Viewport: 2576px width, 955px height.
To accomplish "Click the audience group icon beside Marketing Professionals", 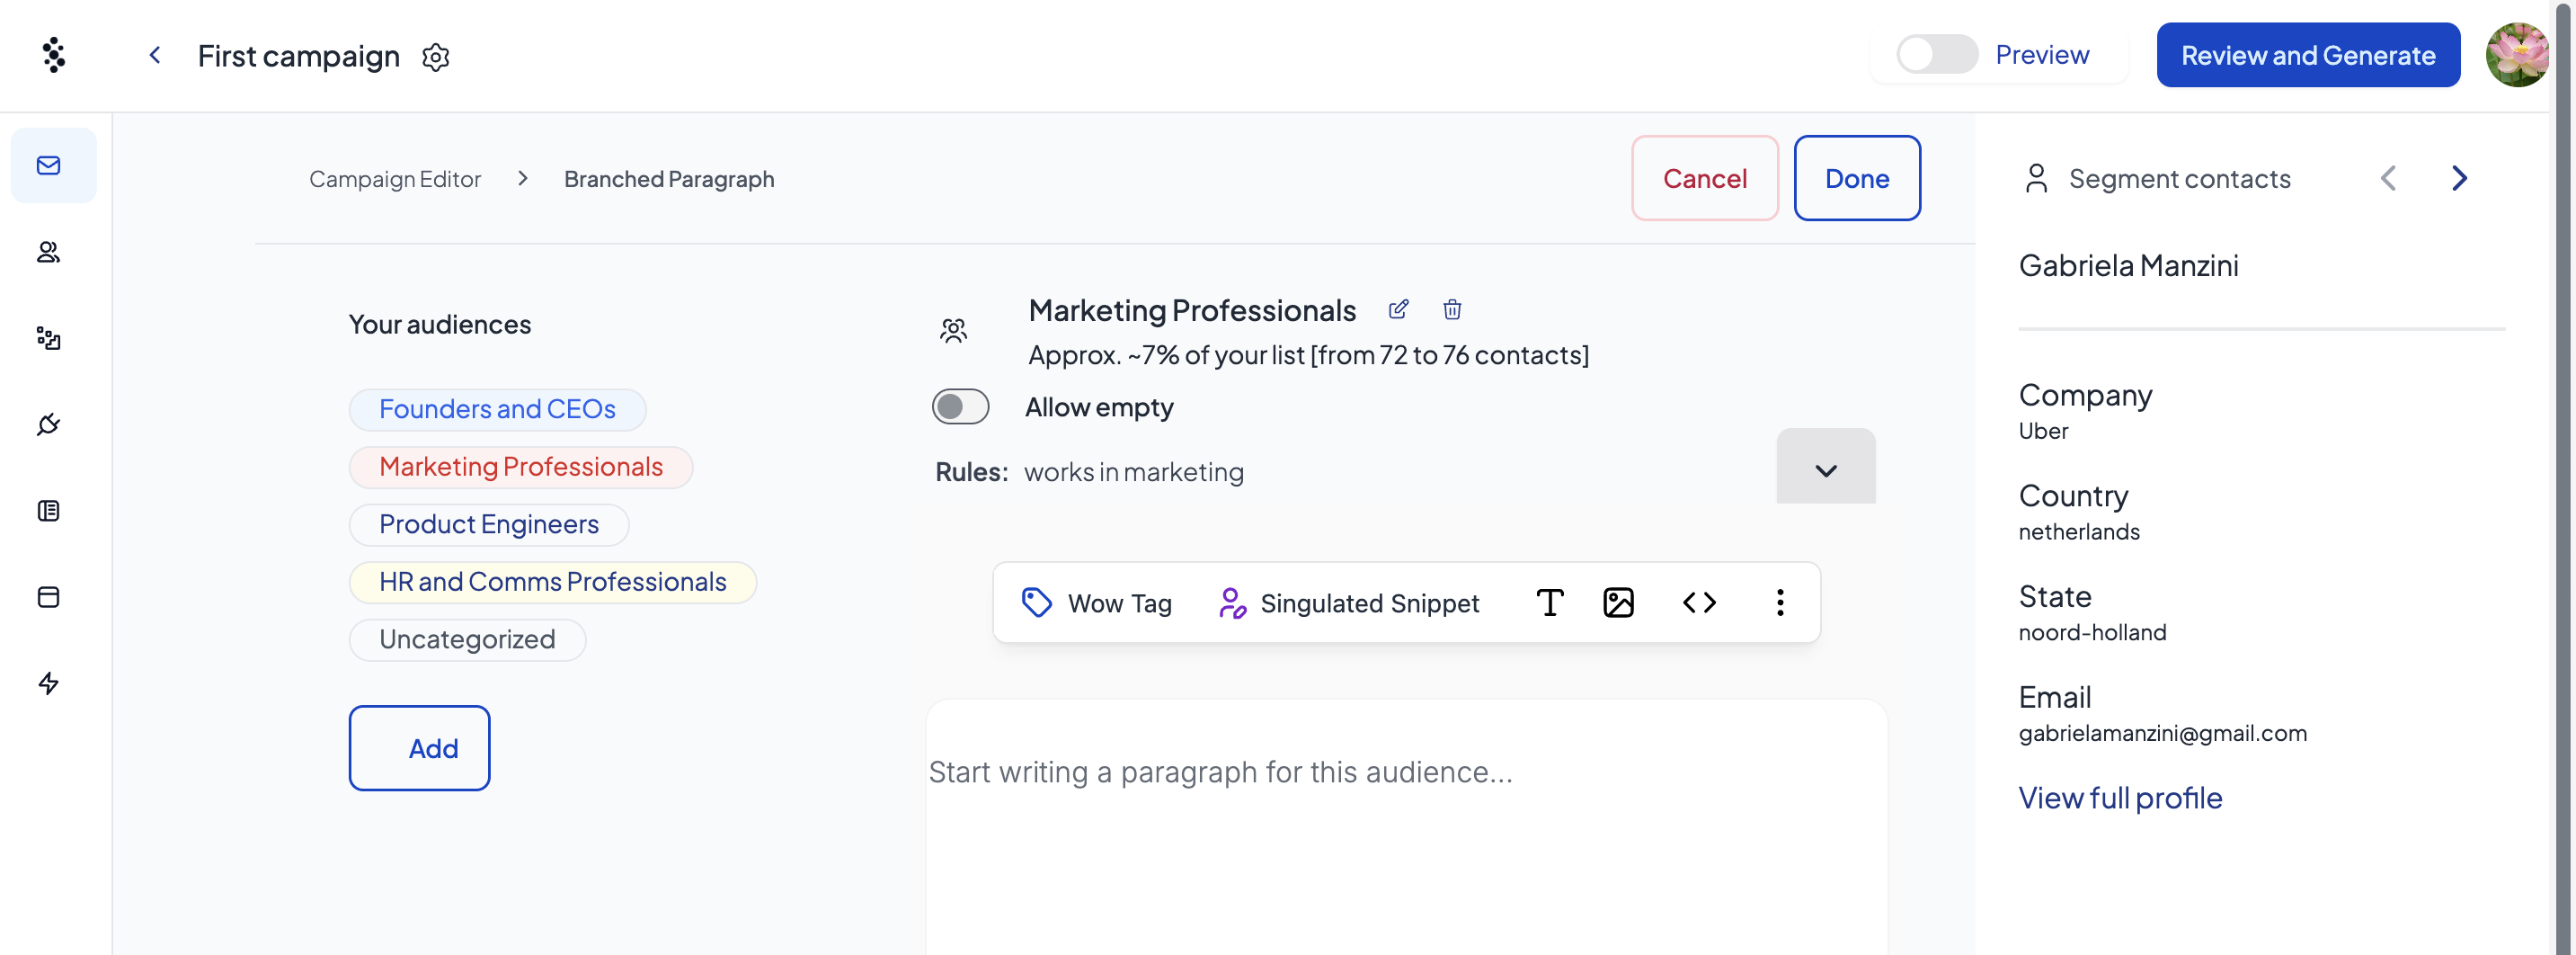I will tap(954, 330).
